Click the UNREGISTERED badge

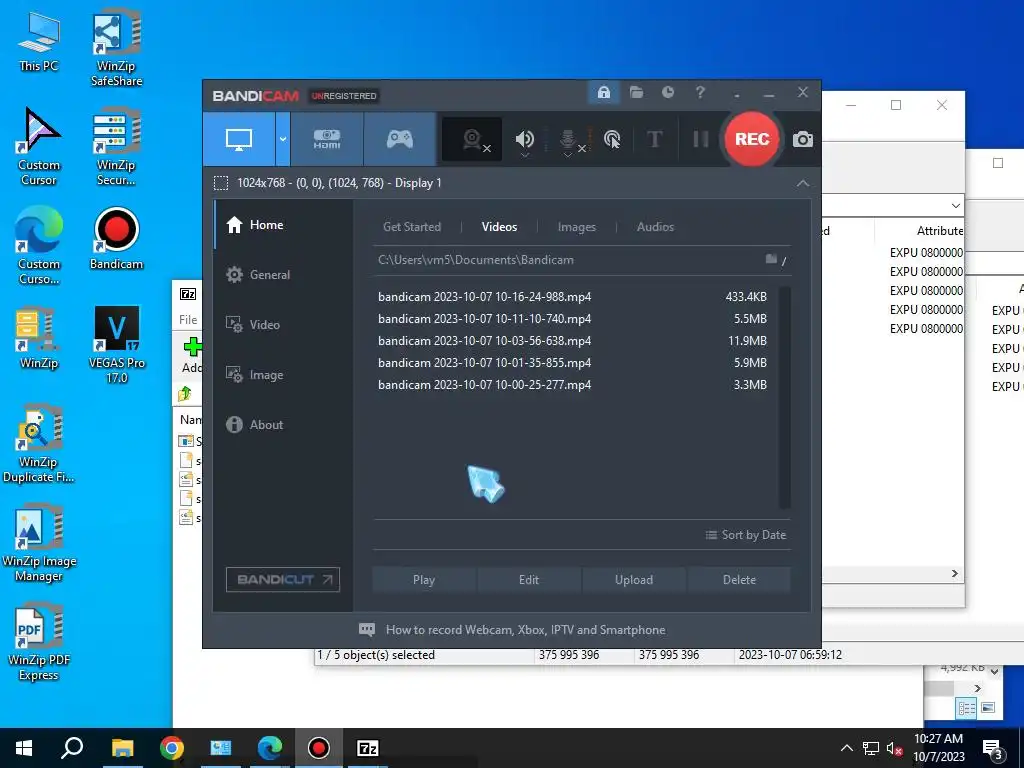pos(344,96)
